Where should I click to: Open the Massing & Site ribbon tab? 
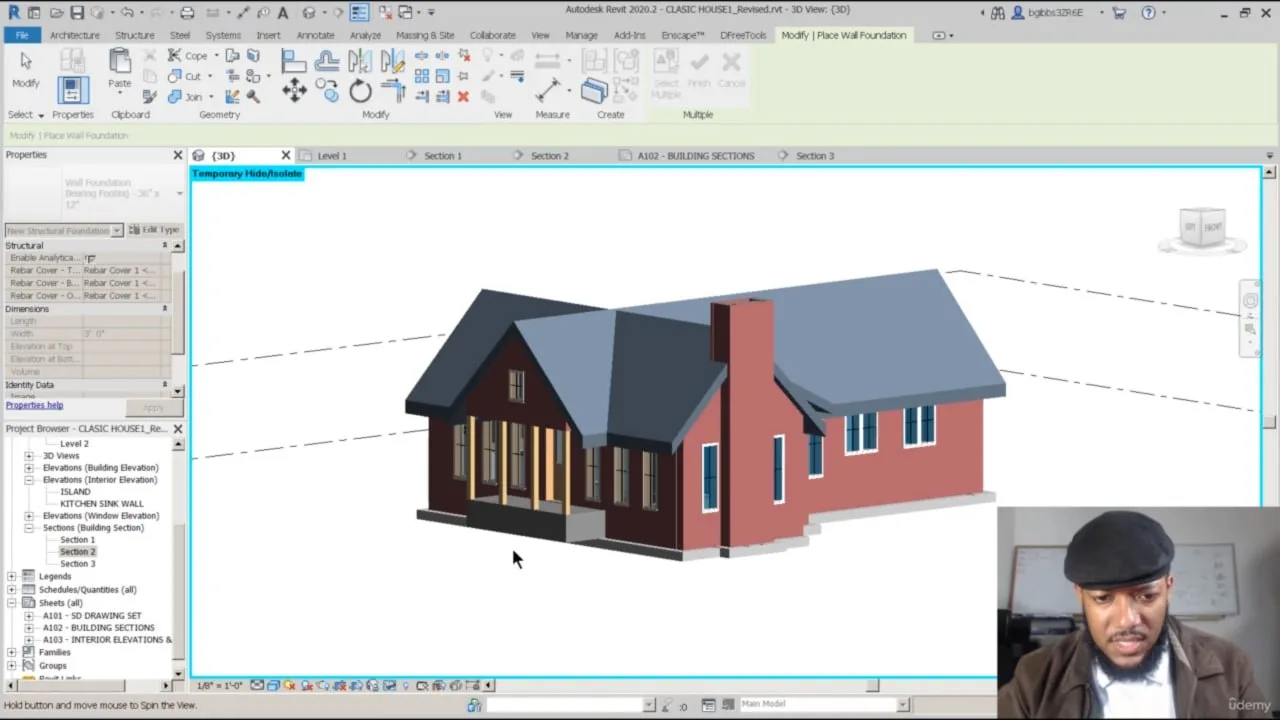coord(425,35)
